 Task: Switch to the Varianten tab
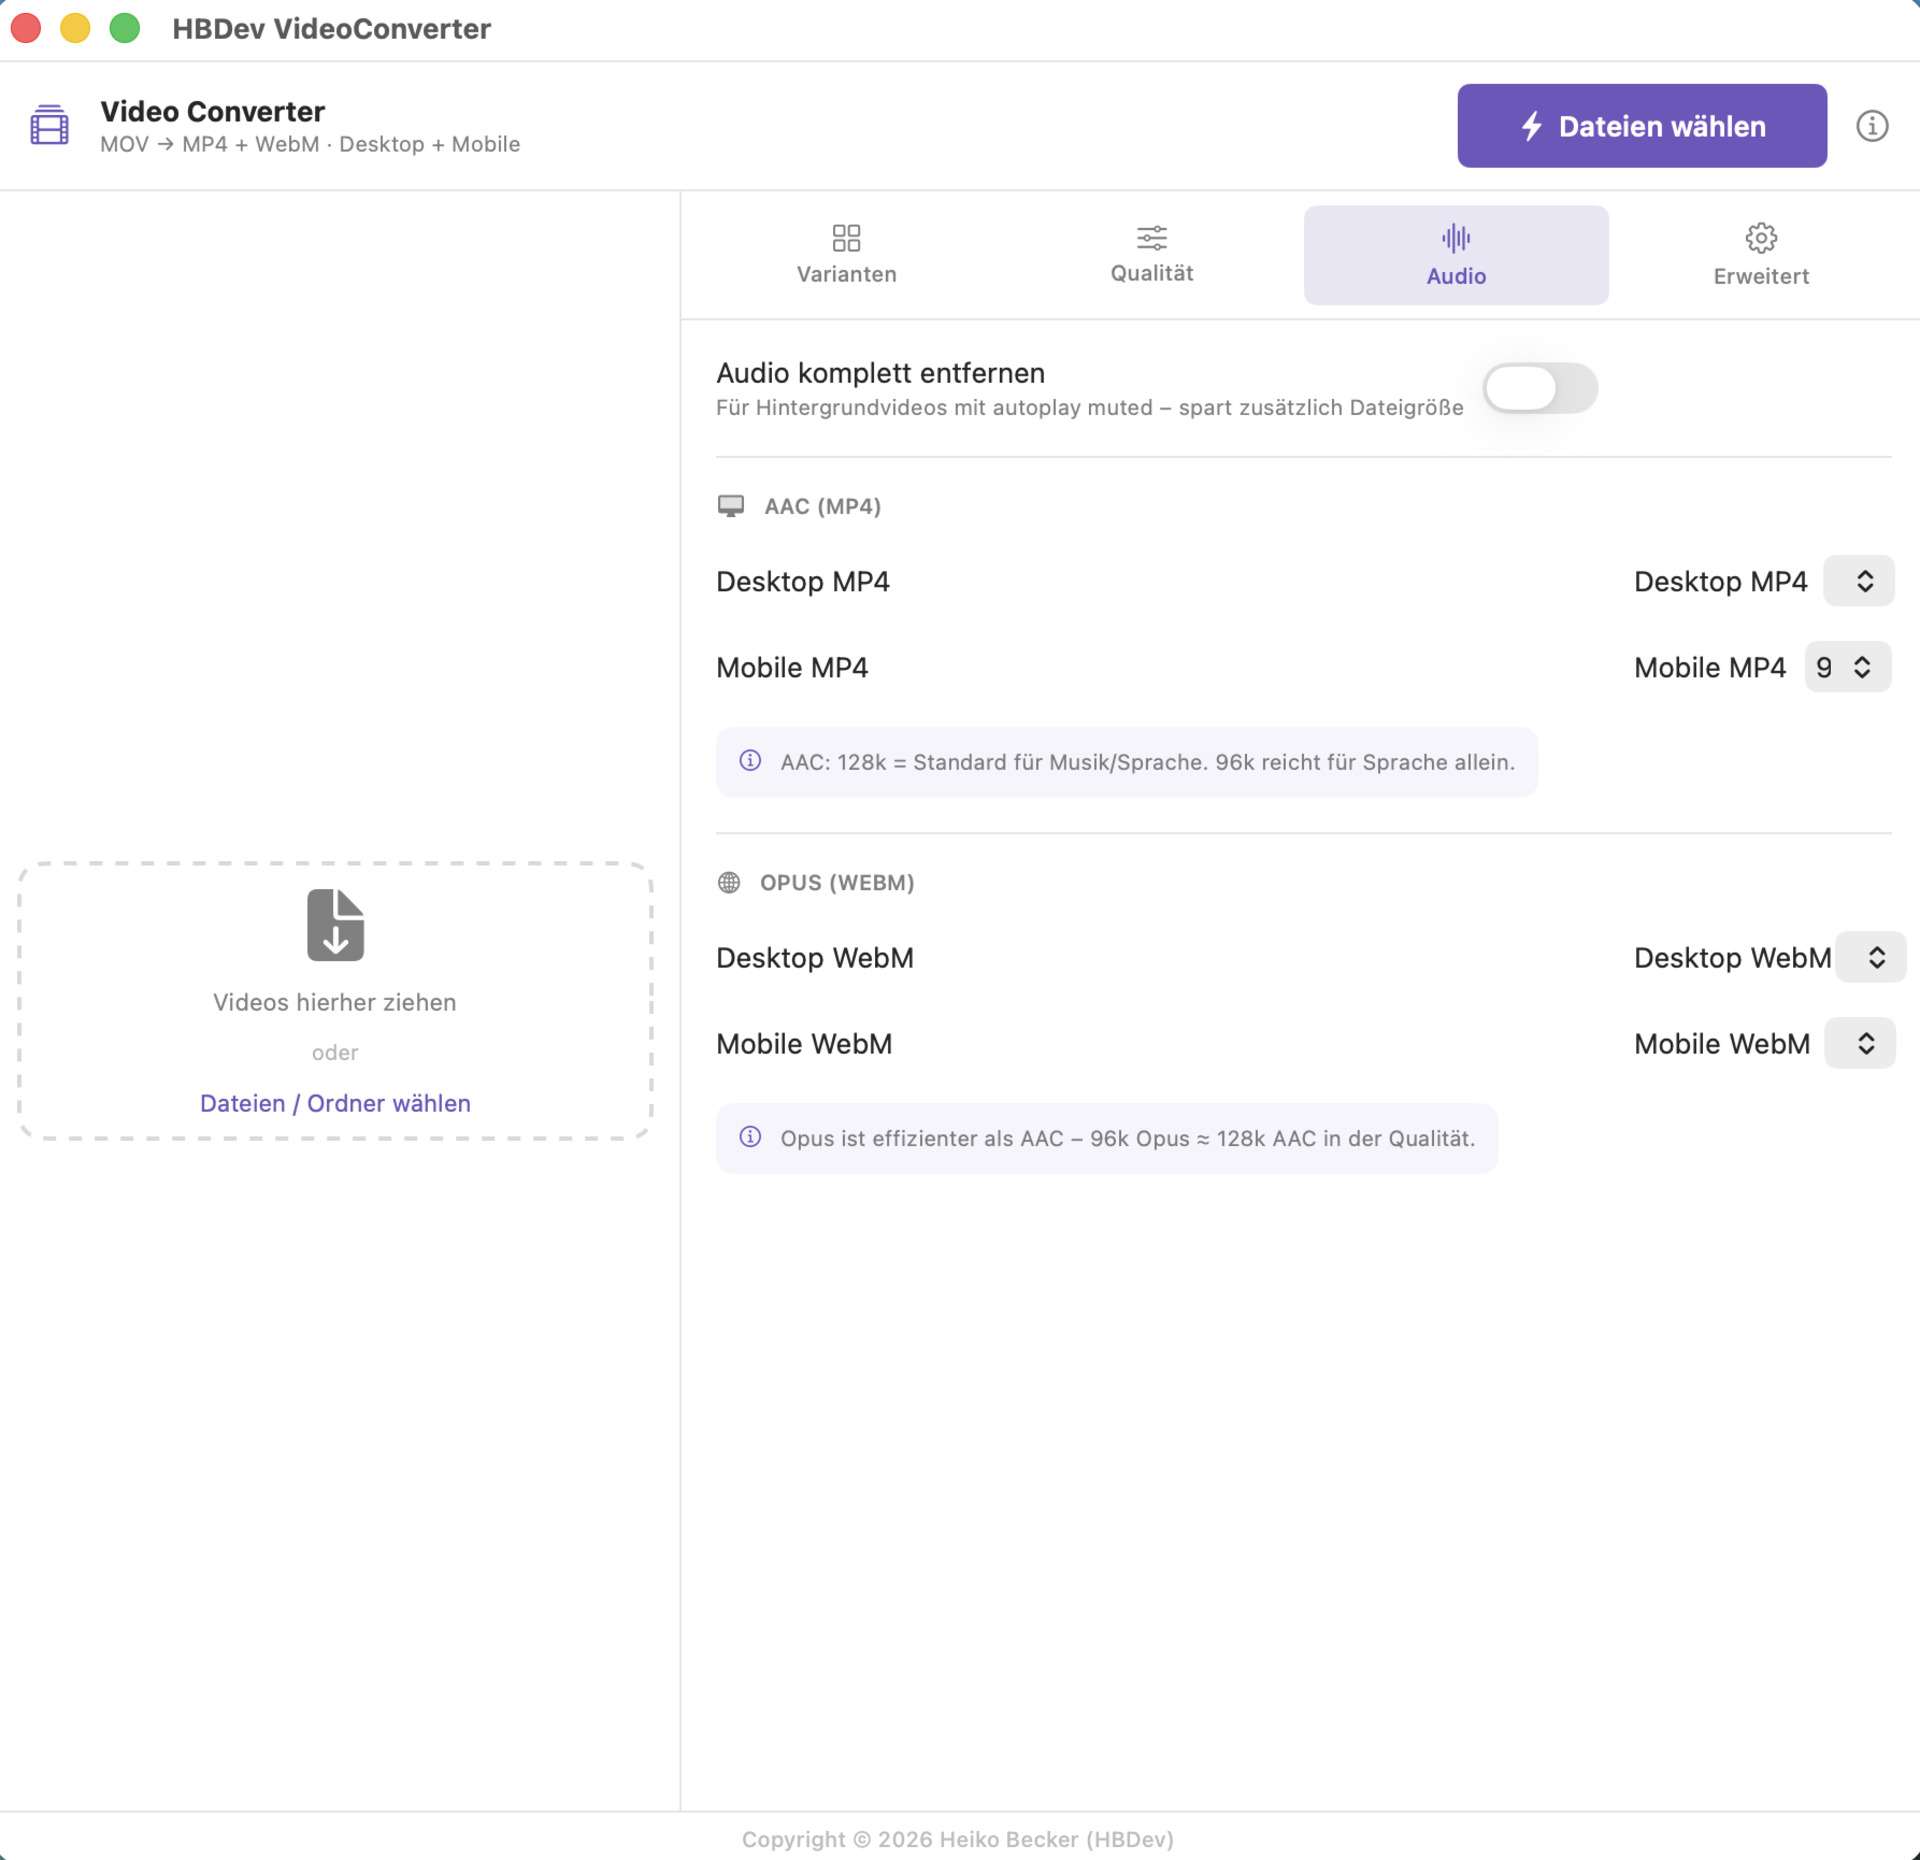click(846, 255)
